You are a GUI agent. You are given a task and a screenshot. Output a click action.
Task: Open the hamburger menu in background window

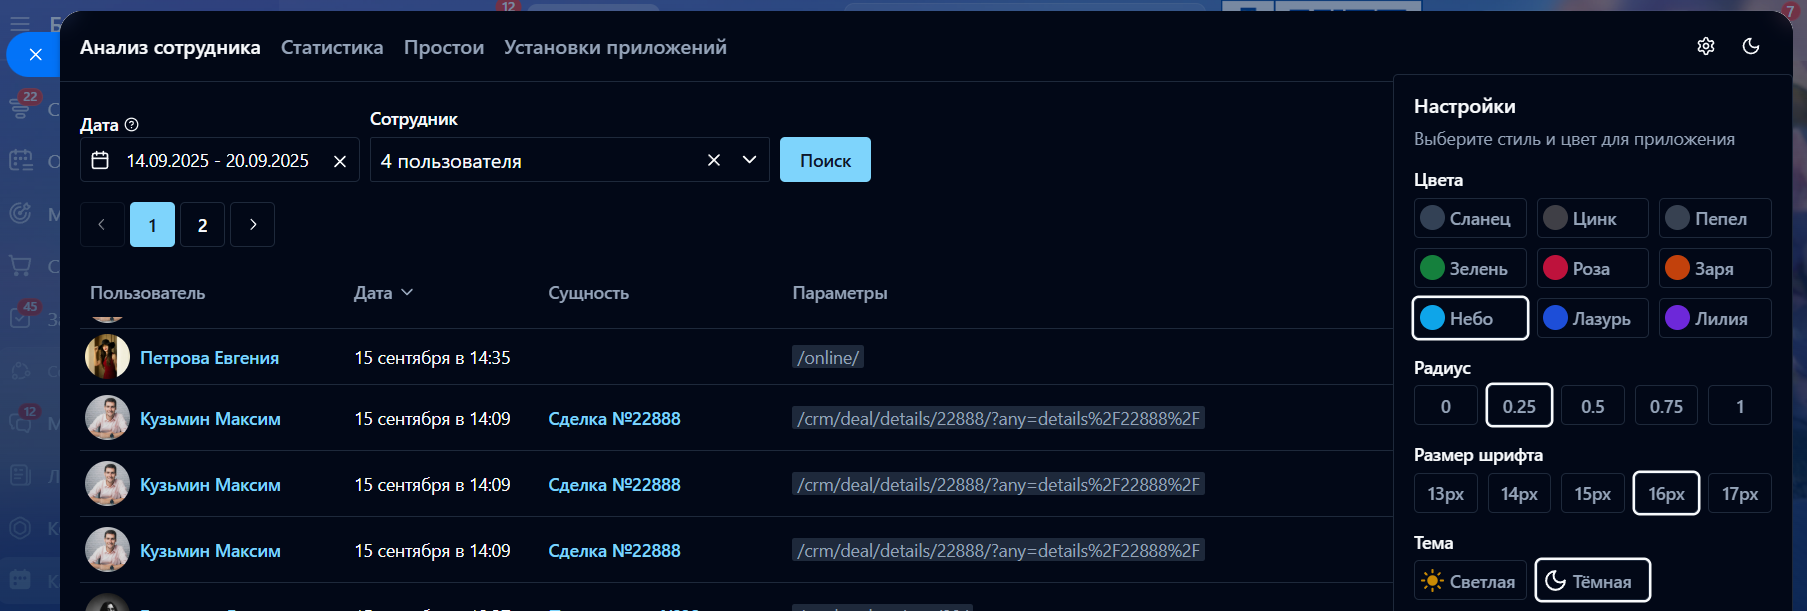click(x=19, y=23)
